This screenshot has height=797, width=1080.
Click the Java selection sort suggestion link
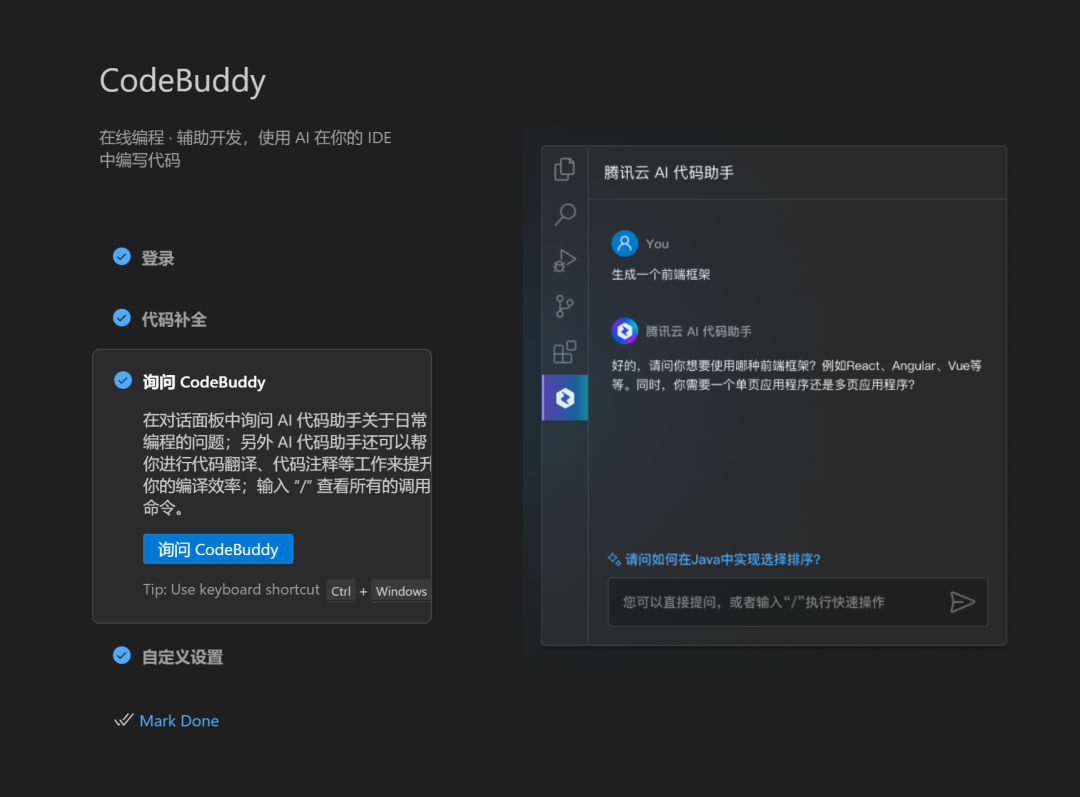pos(723,559)
